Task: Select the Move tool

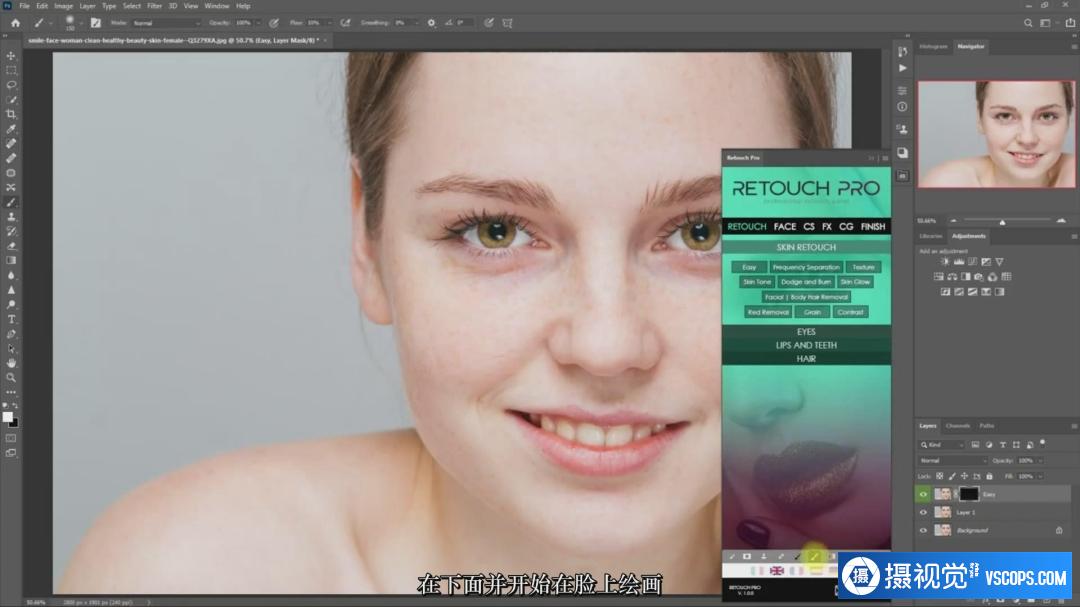Action: (x=11, y=56)
